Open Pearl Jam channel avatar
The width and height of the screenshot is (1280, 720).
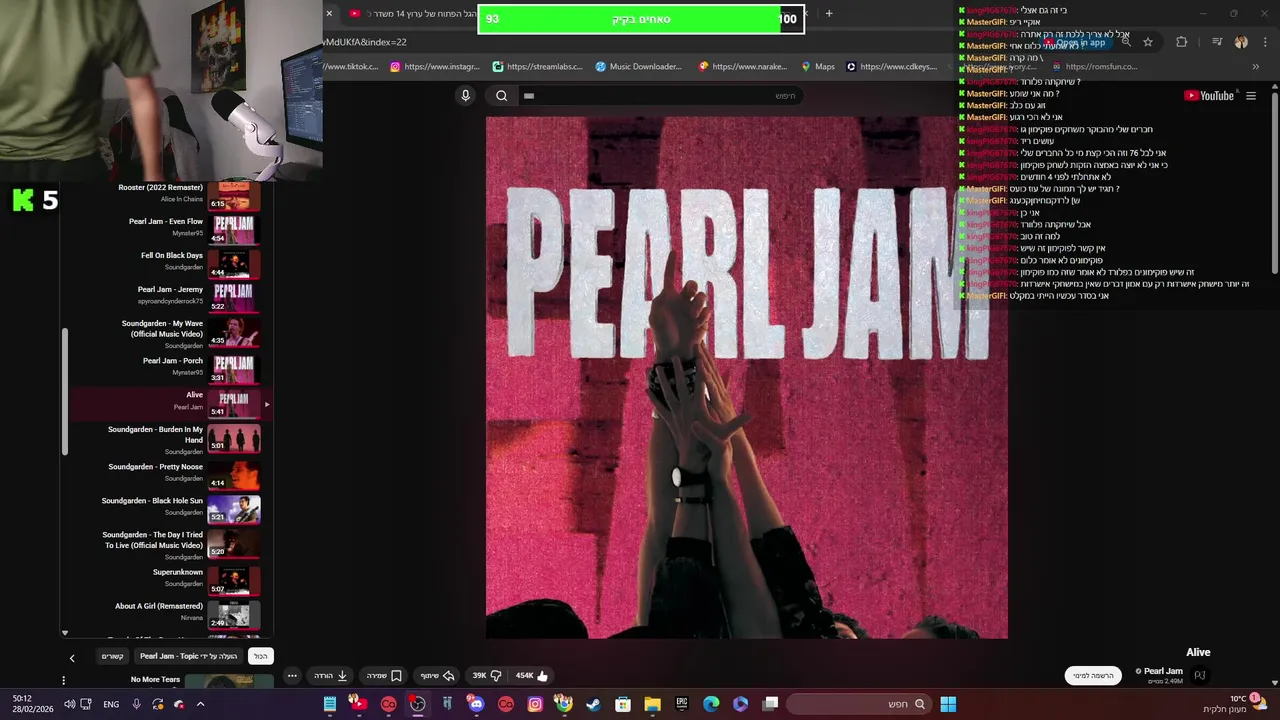(1200, 675)
